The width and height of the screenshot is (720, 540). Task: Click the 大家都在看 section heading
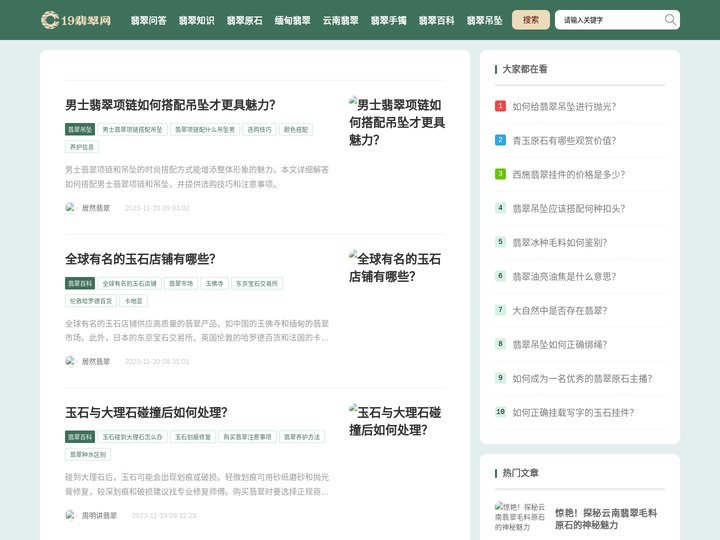pyautogui.click(x=525, y=69)
